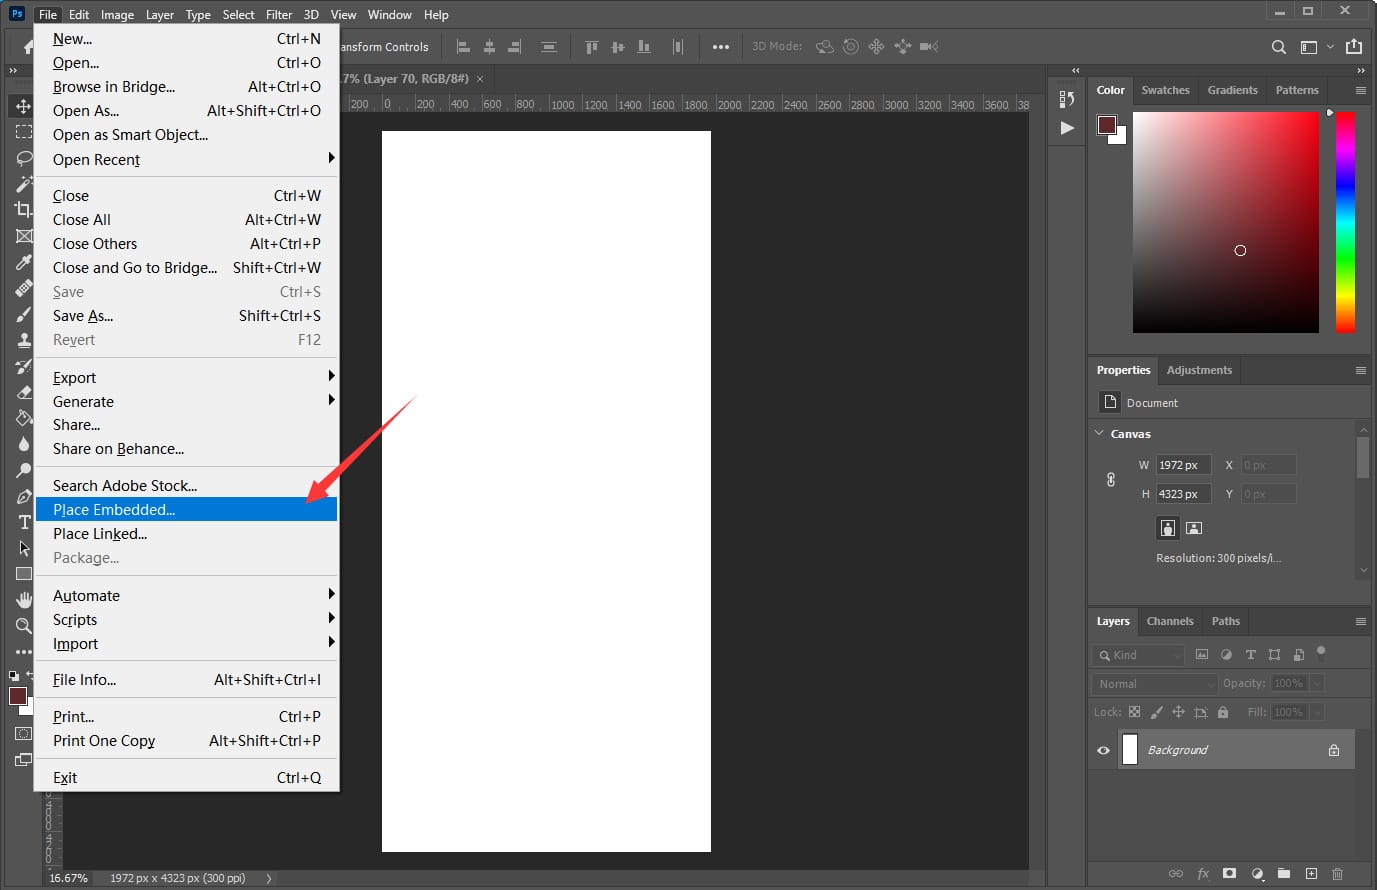The height and width of the screenshot is (890, 1377).
Task: Switch to the Channels tab
Action: 1170,621
